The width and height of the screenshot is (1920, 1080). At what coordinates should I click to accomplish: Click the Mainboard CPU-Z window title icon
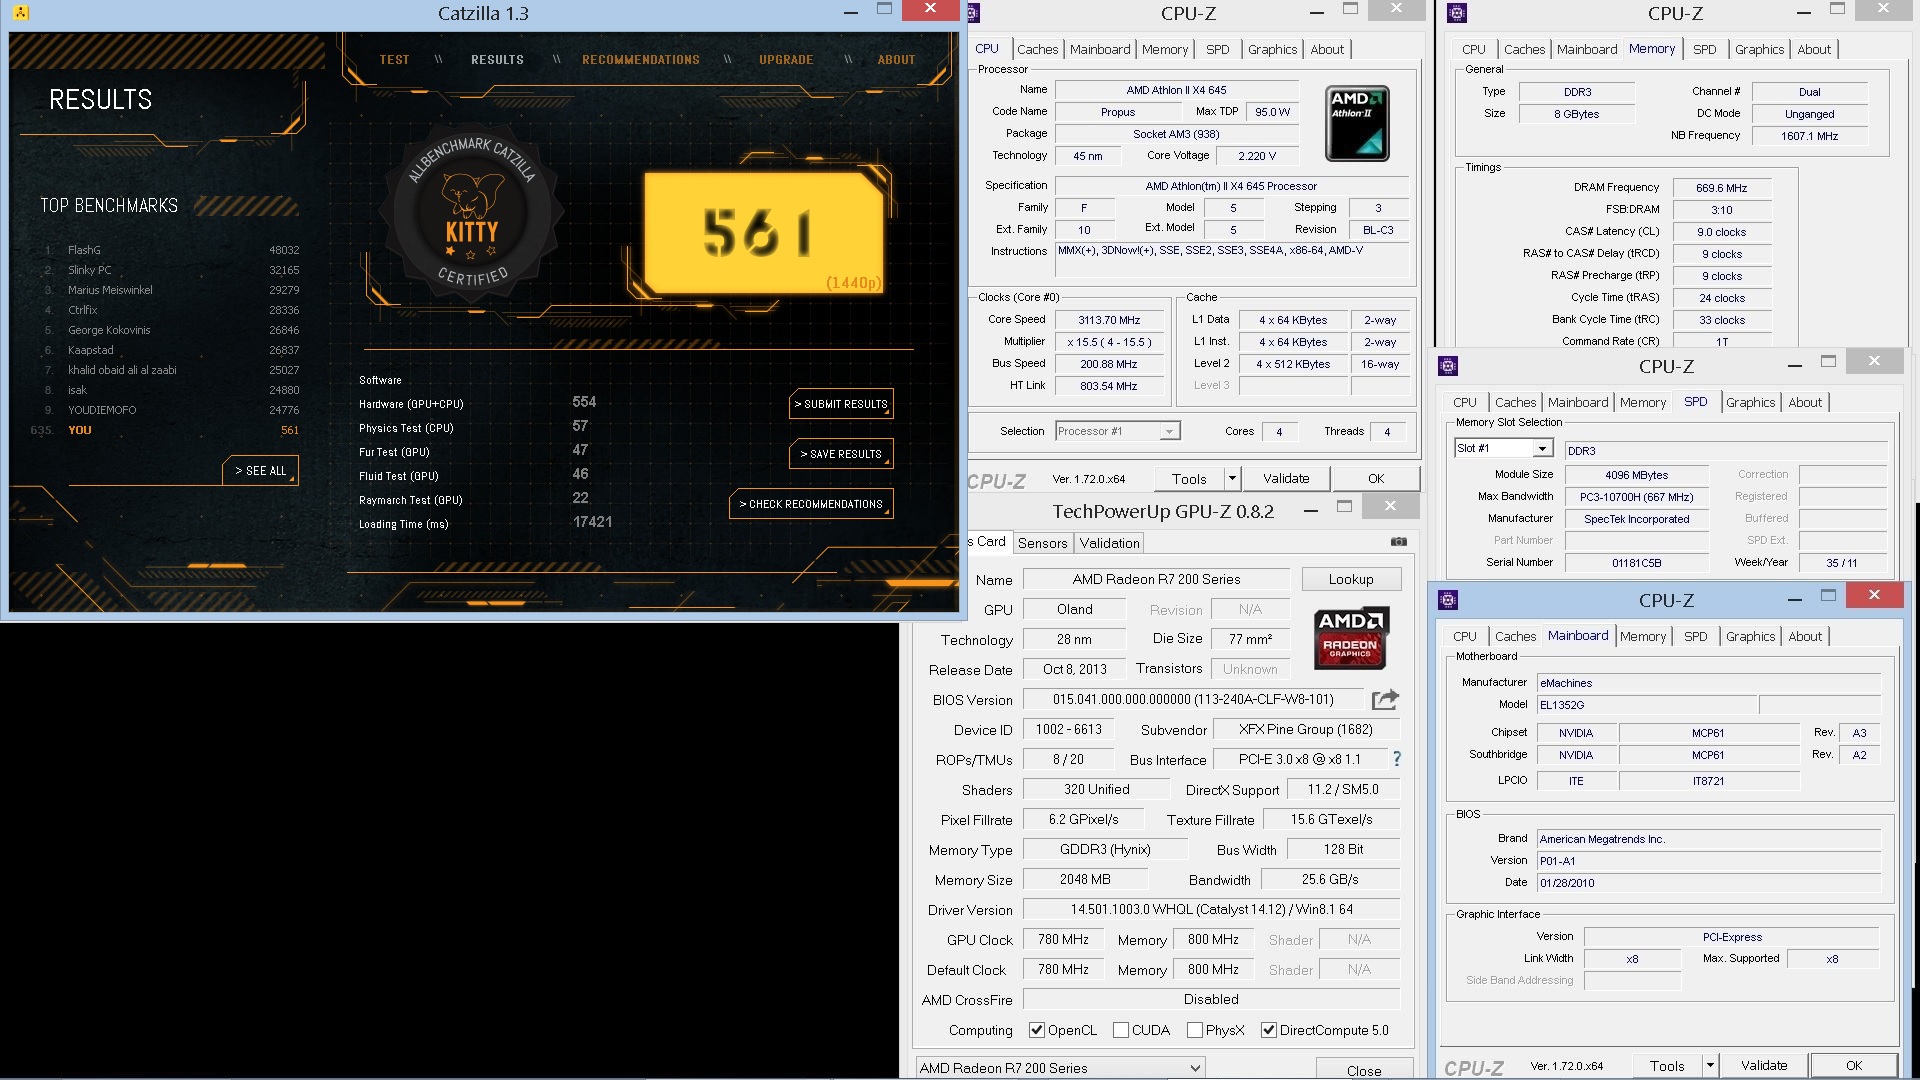tap(1448, 600)
